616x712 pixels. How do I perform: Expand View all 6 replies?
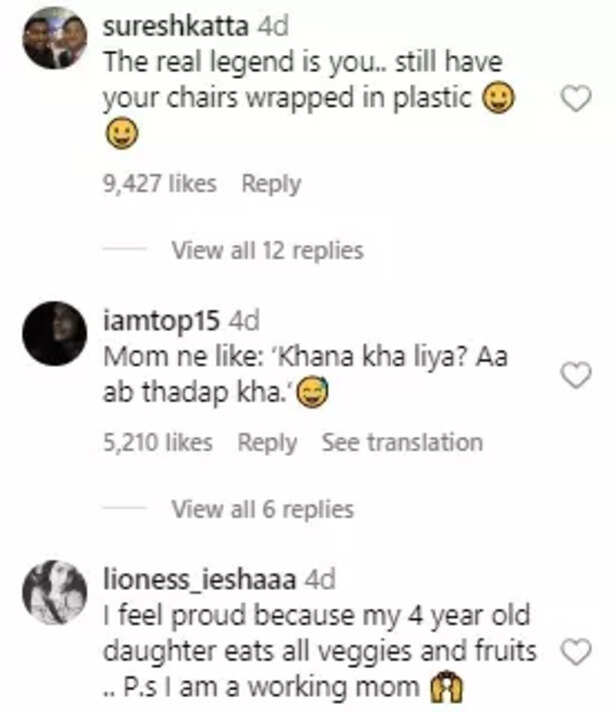[262, 509]
